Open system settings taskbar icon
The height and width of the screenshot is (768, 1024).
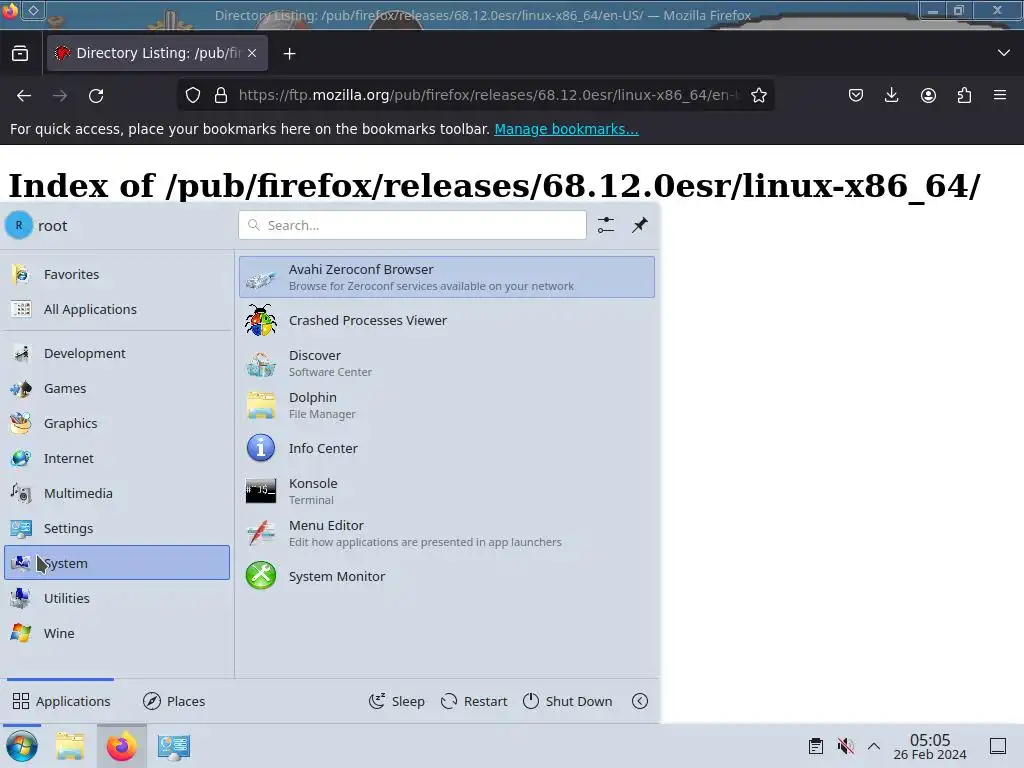[174, 746]
